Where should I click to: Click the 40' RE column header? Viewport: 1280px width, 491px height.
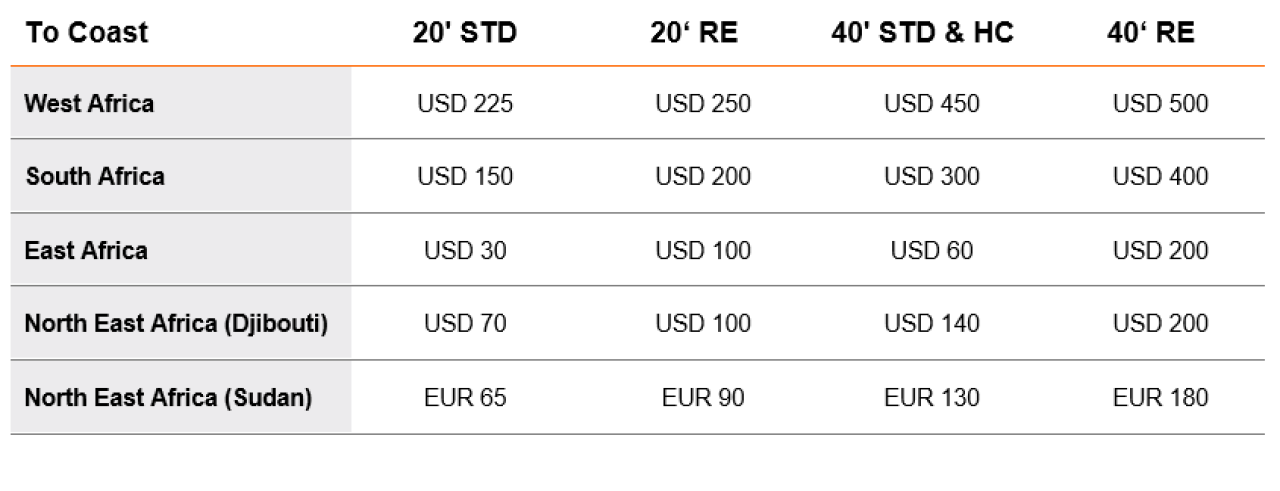[x=1151, y=32]
